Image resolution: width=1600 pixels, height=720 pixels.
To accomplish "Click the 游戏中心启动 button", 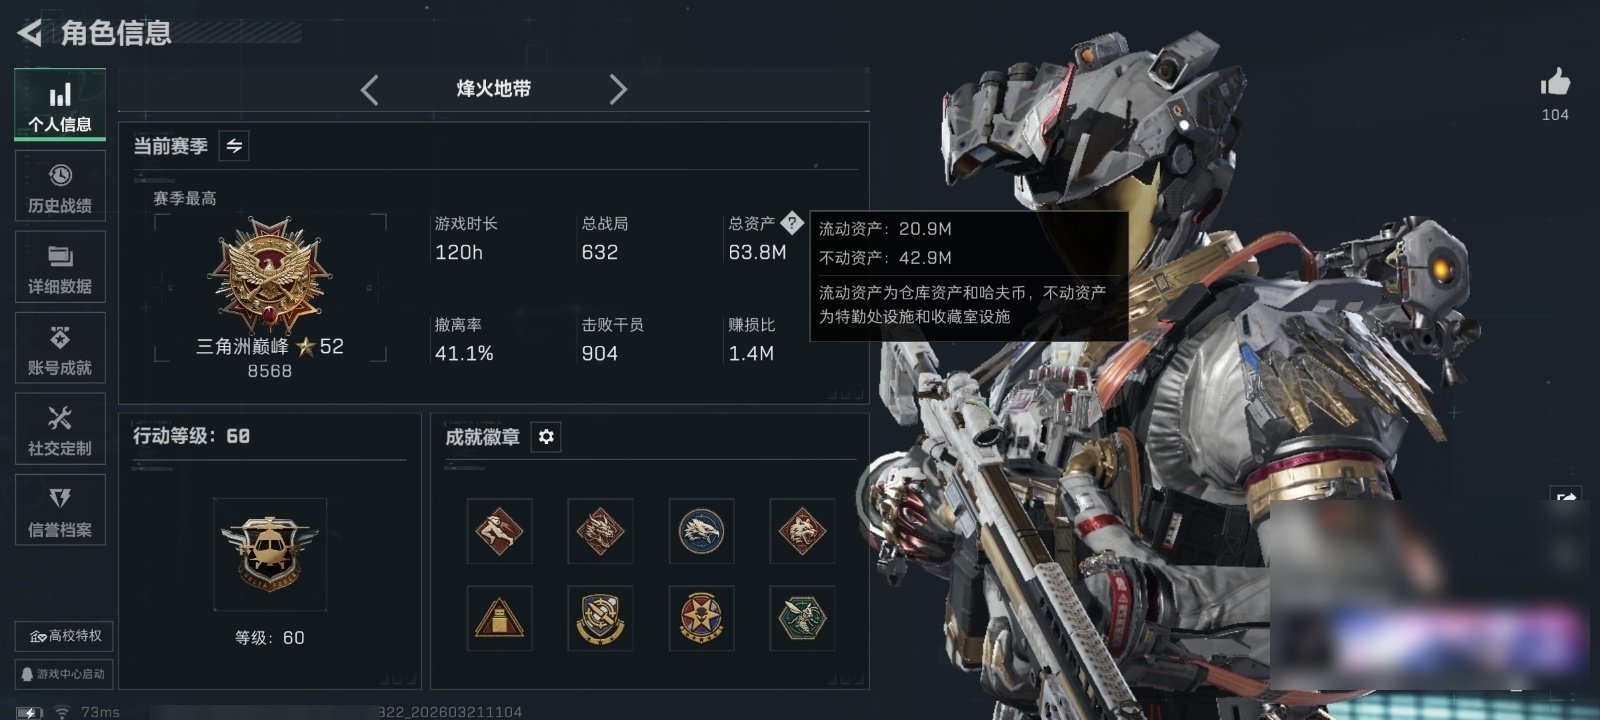I will pyautogui.click(x=64, y=674).
